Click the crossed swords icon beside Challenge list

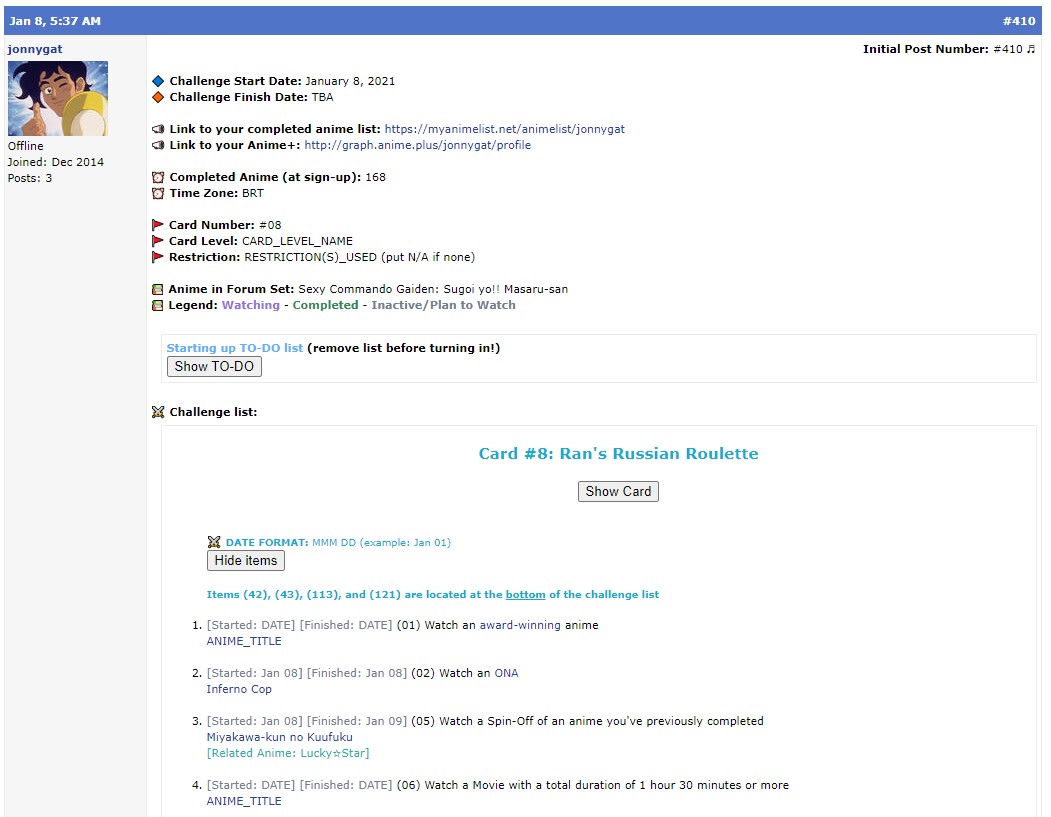[x=159, y=411]
